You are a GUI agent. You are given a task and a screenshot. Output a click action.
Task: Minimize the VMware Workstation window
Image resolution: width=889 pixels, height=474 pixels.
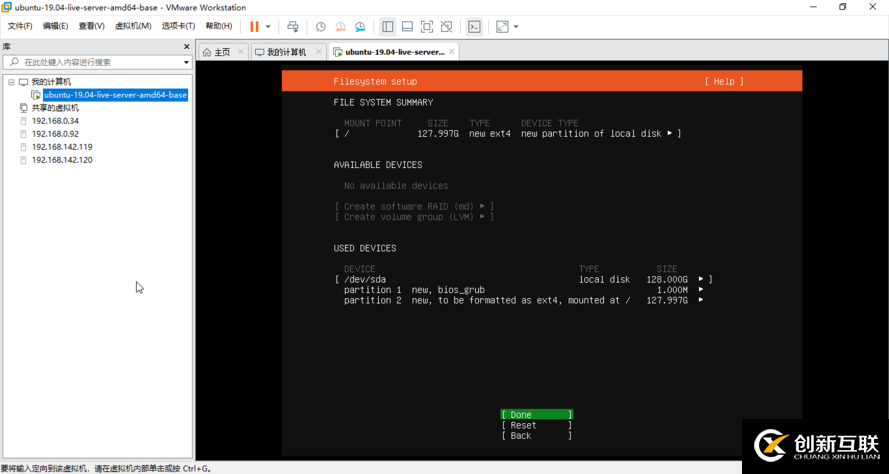[815, 7]
